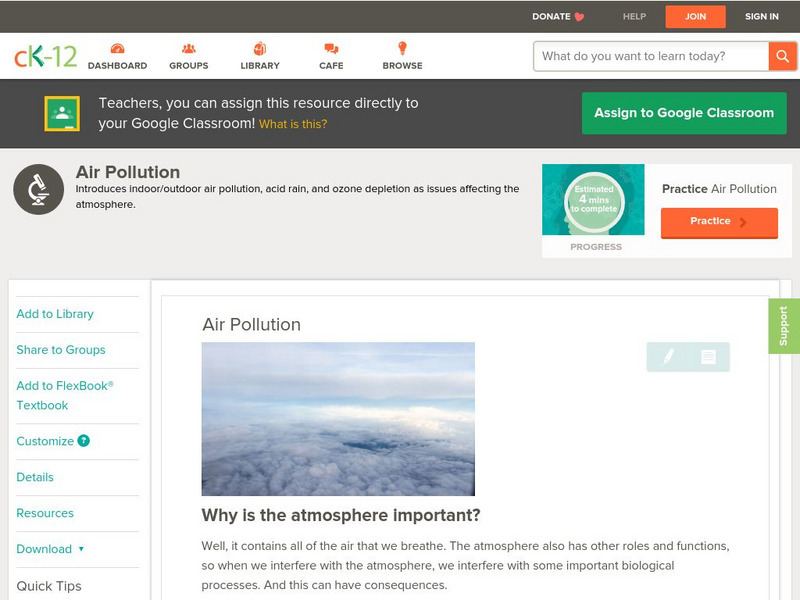Open HELP in the top bar
The width and height of the screenshot is (800, 600).
coord(634,16)
